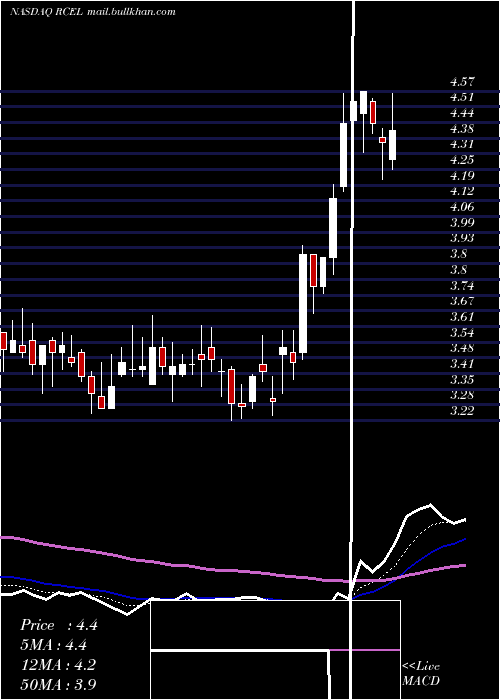Screen dimensions: 500x700
Task: Click the 3.67 price axis label
Action: (462, 301)
